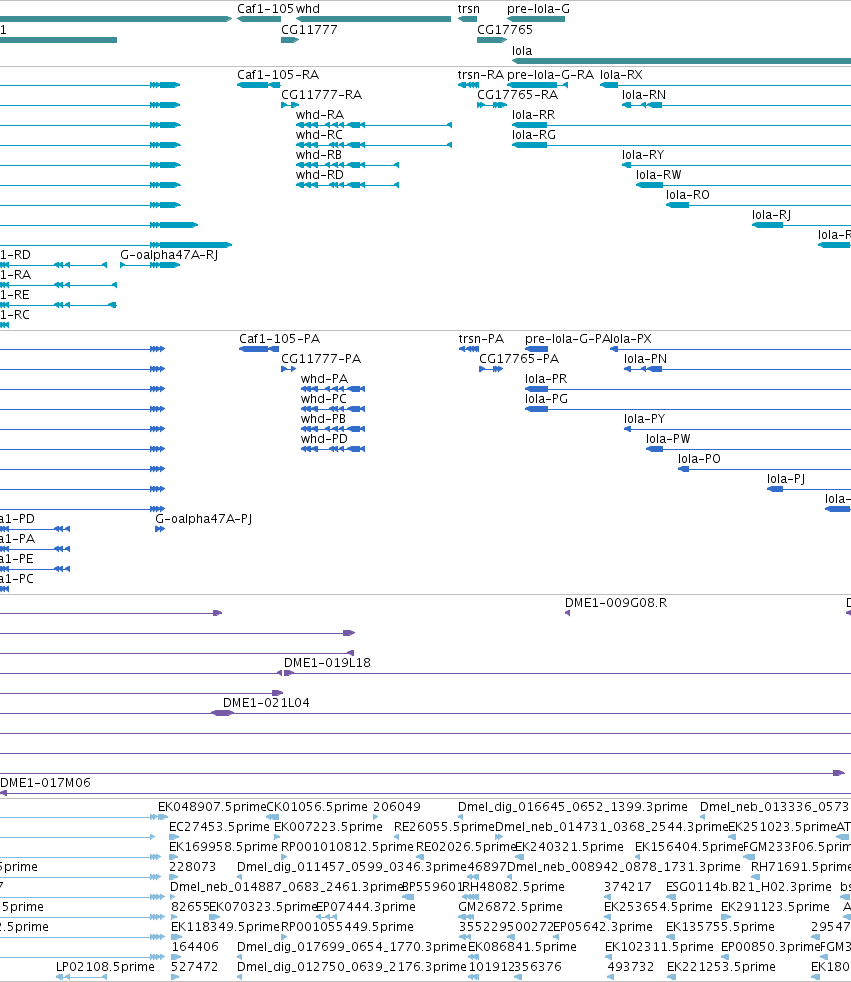The image size is (851, 982).
Task: Select the whd-PB protein label
Action: 323,419
